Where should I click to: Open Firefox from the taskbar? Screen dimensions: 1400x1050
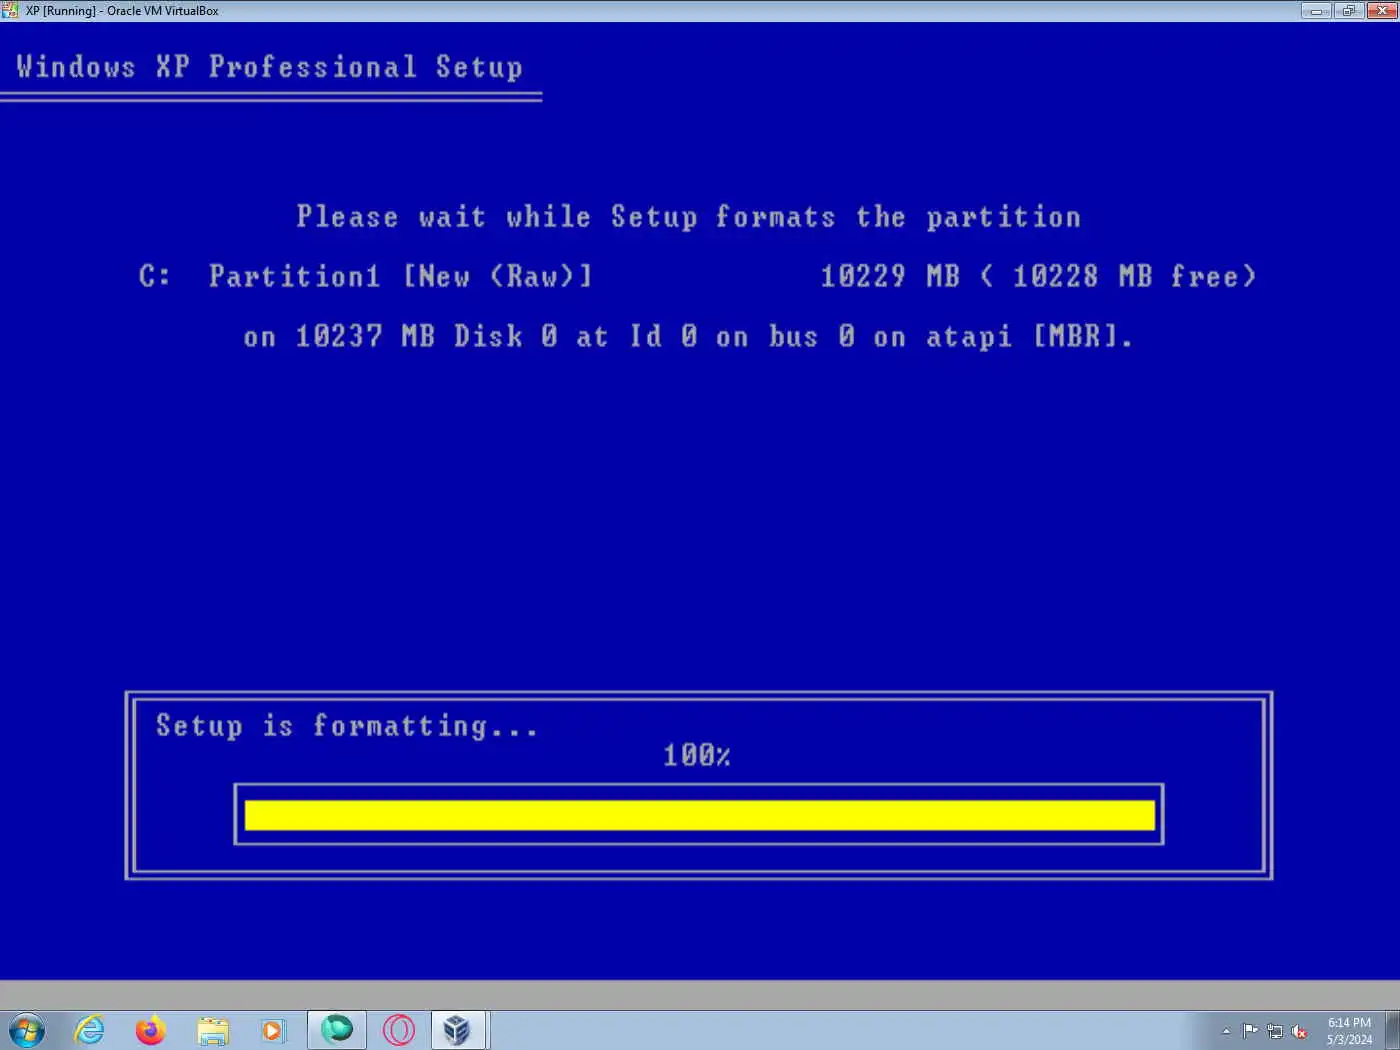pos(151,1030)
